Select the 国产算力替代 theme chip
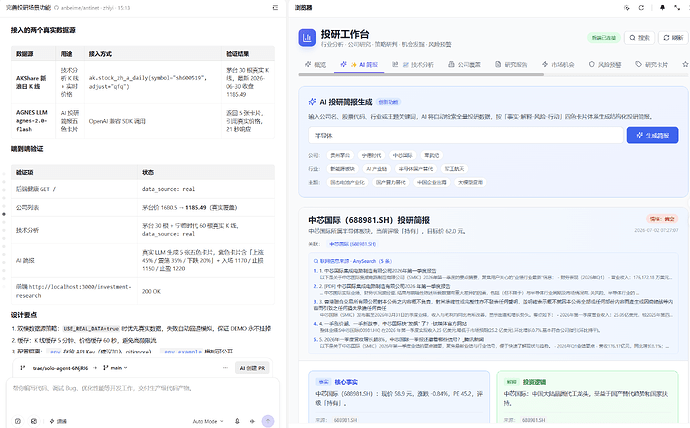The height and width of the screenshot is (428, 690). point(390,183)
